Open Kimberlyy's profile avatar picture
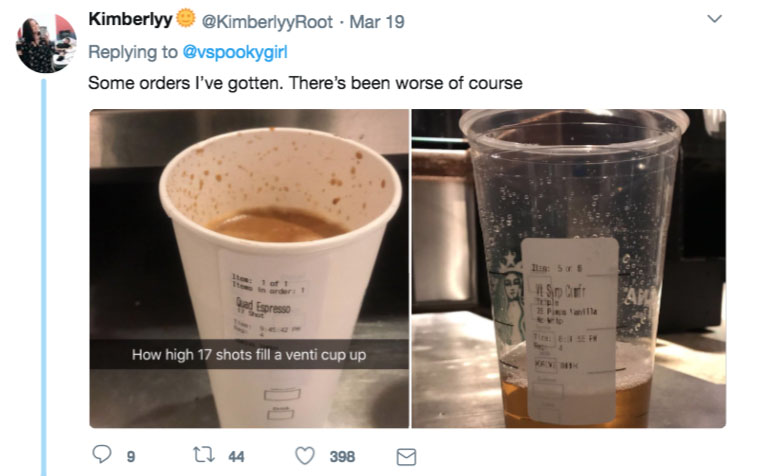Screen dimensions: 760x476 coord(46,42)
